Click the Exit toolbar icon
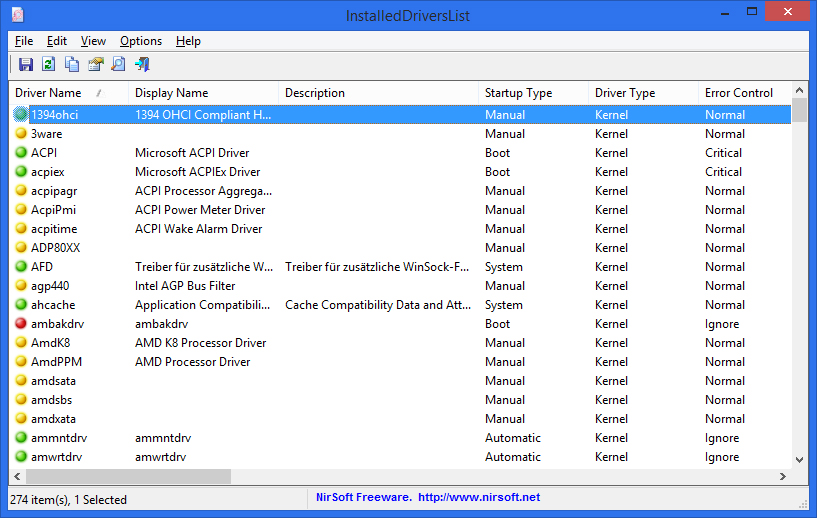The height and width of the screenshot is (518, 817). click(x=142, y=64)
